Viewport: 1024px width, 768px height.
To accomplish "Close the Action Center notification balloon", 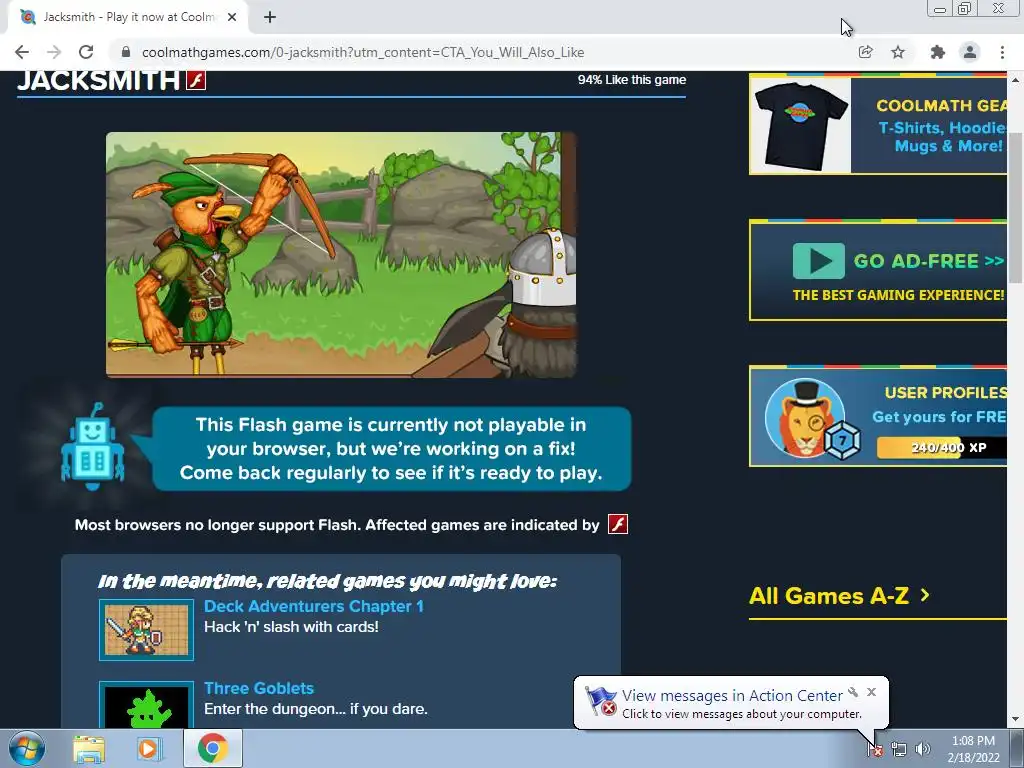I will coord(871,692).
